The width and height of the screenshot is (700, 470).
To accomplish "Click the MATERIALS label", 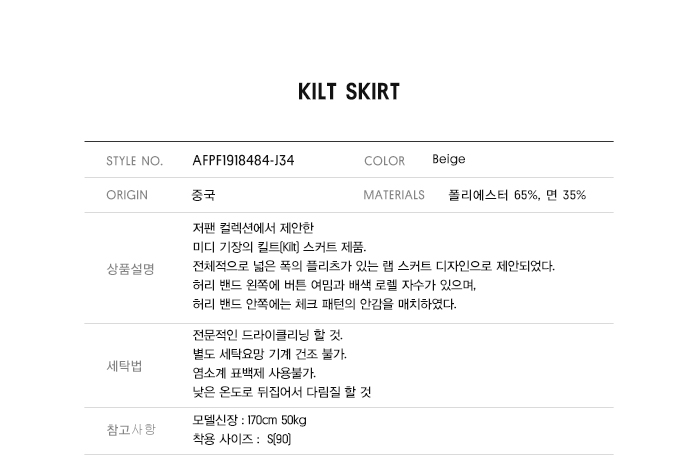I will (x=394, y=195).
